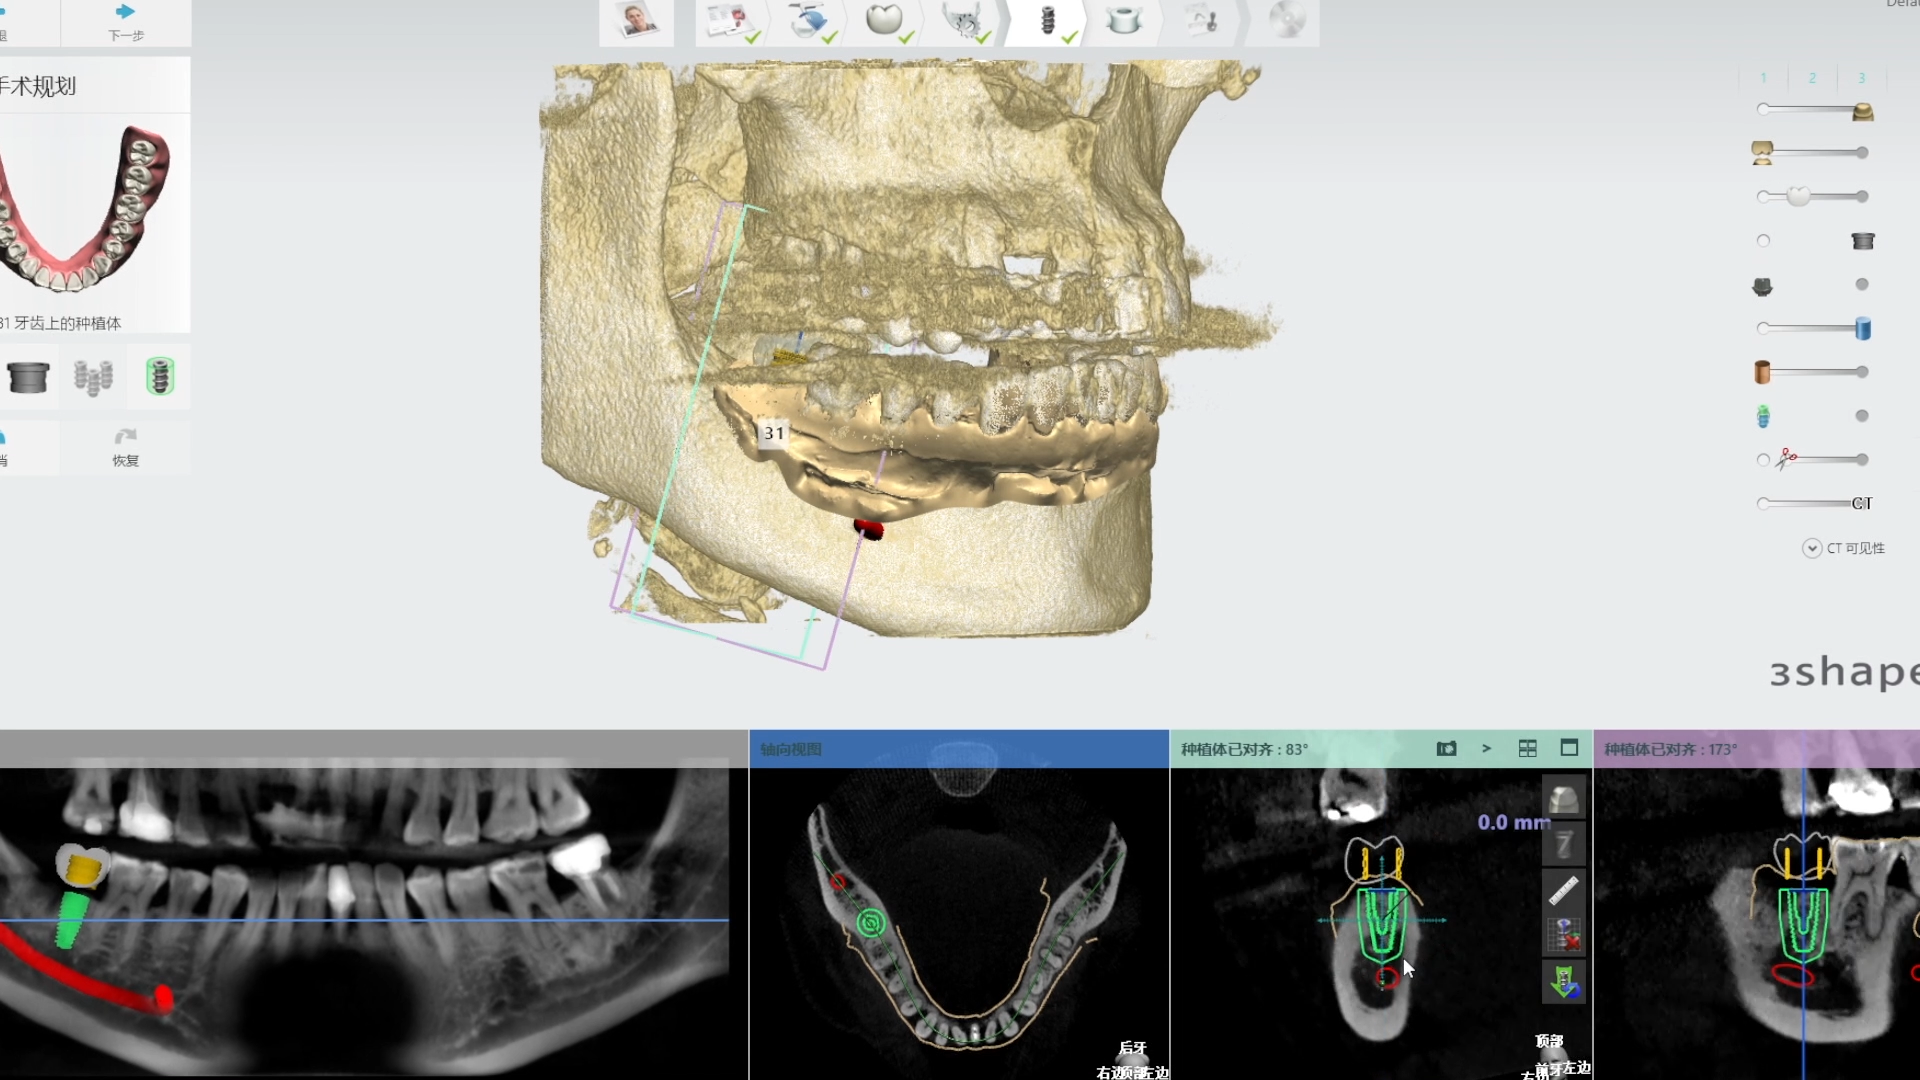Open the surgical guide design step
Screen dimensions: 1920x1080
click(x=1124, y=22)
